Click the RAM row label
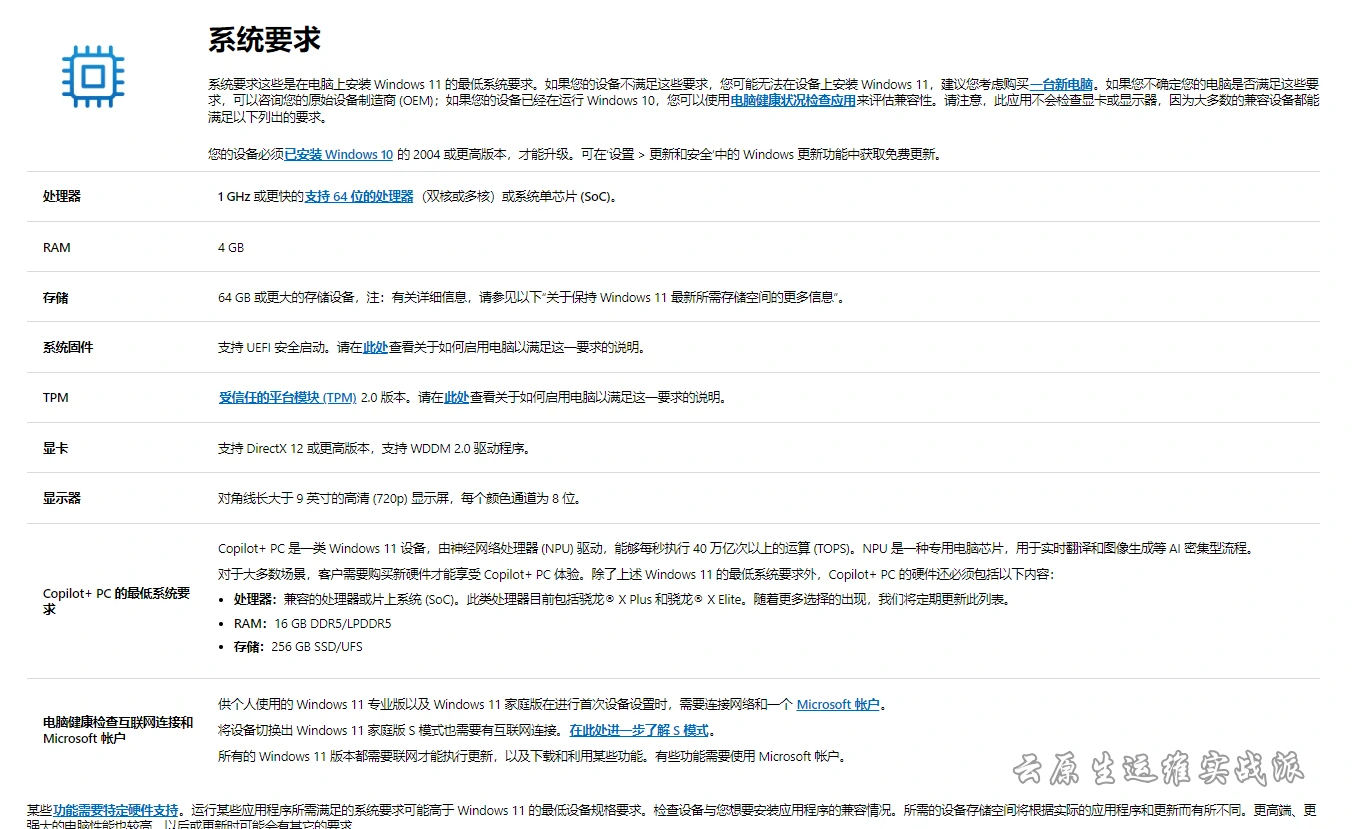This screenshot has width=1359, height=829. tap(57, 247)
